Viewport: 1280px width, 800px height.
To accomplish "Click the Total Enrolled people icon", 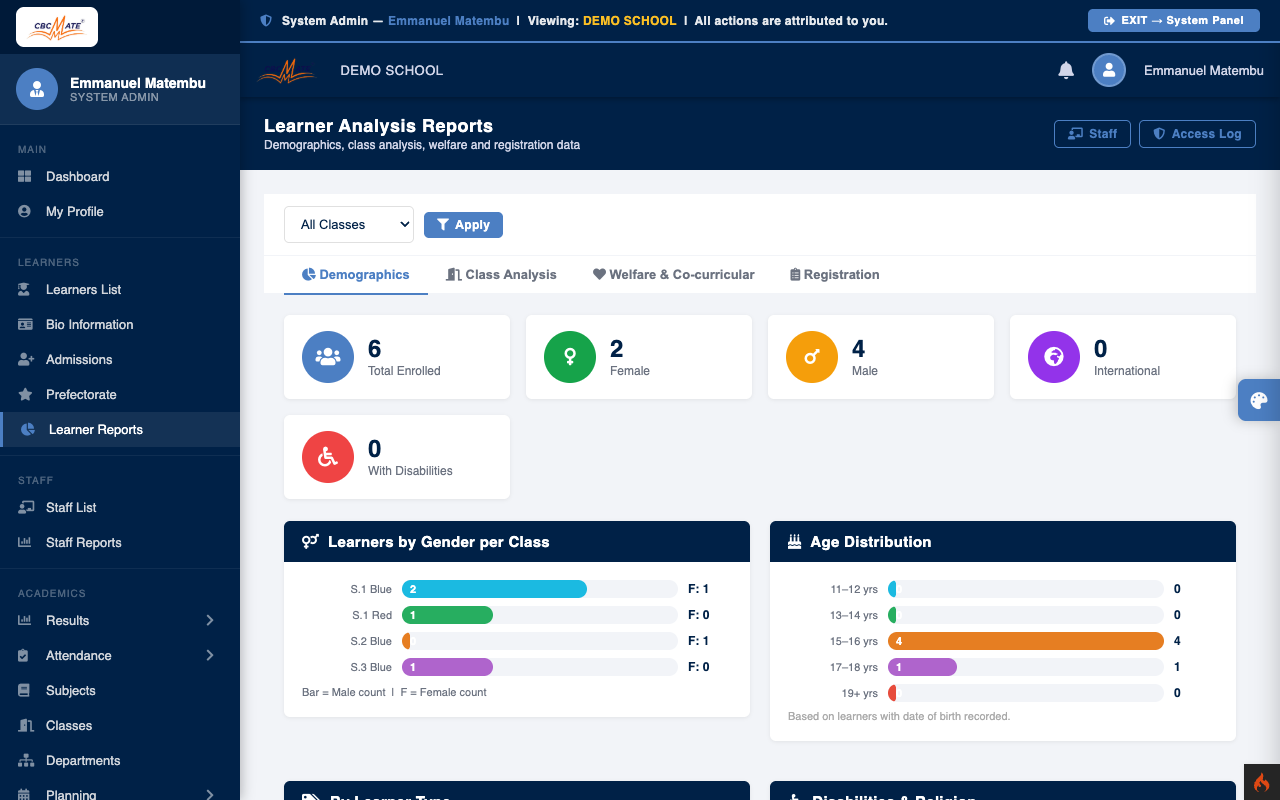I will pos(328,357).
